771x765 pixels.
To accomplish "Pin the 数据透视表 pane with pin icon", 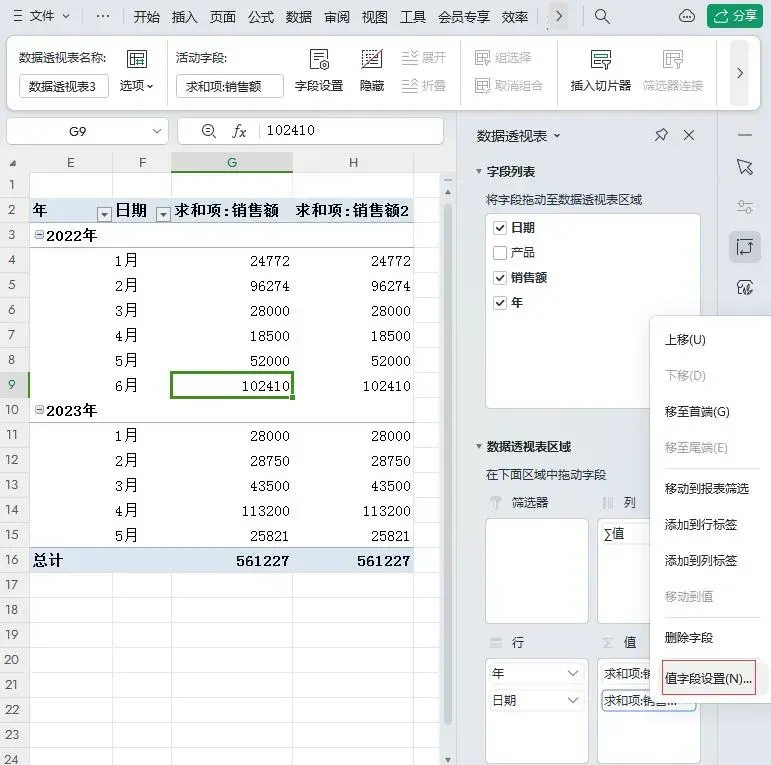I will [661, 135].
